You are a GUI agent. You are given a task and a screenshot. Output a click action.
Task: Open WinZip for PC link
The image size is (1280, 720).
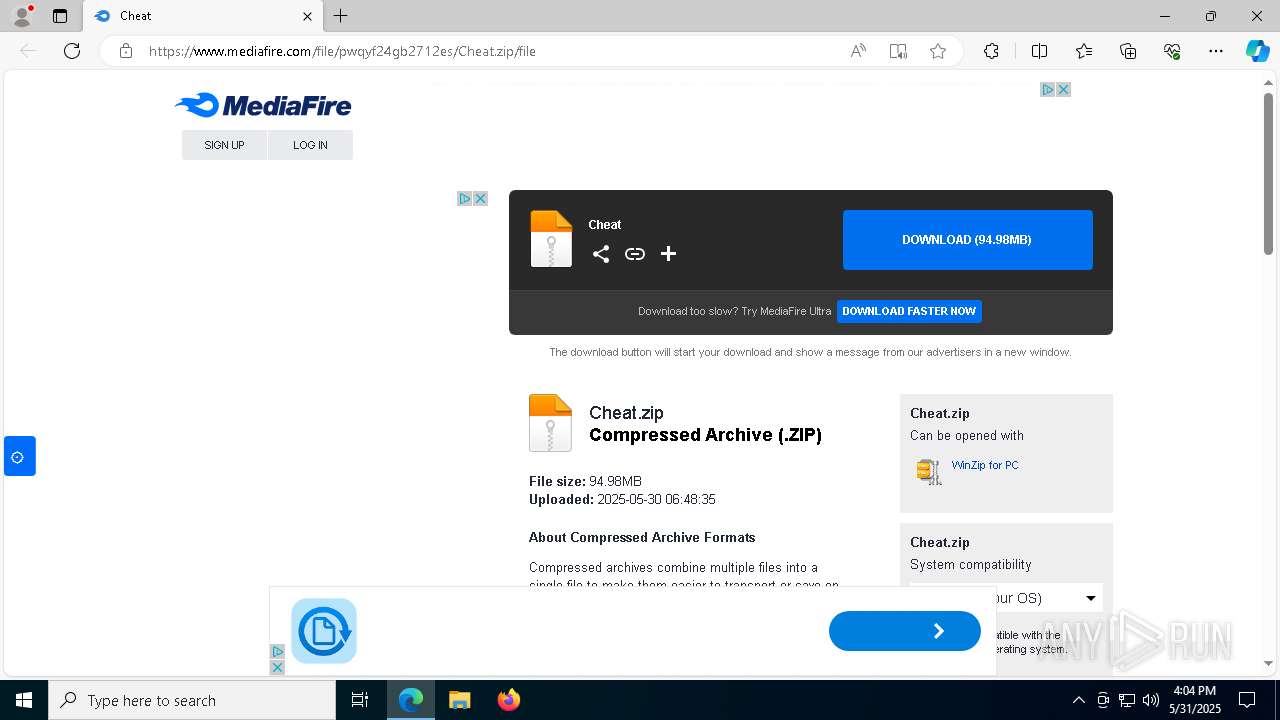985,465
